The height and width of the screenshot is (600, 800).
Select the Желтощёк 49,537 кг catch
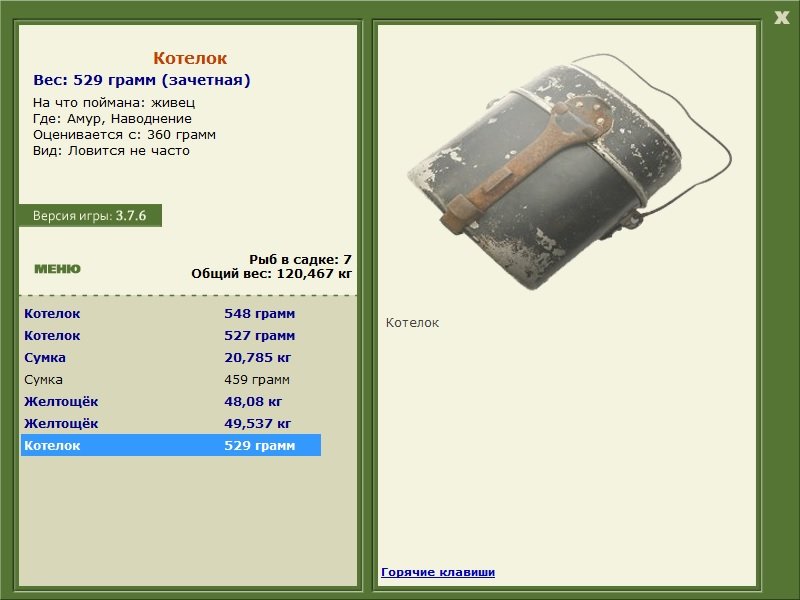170,424
